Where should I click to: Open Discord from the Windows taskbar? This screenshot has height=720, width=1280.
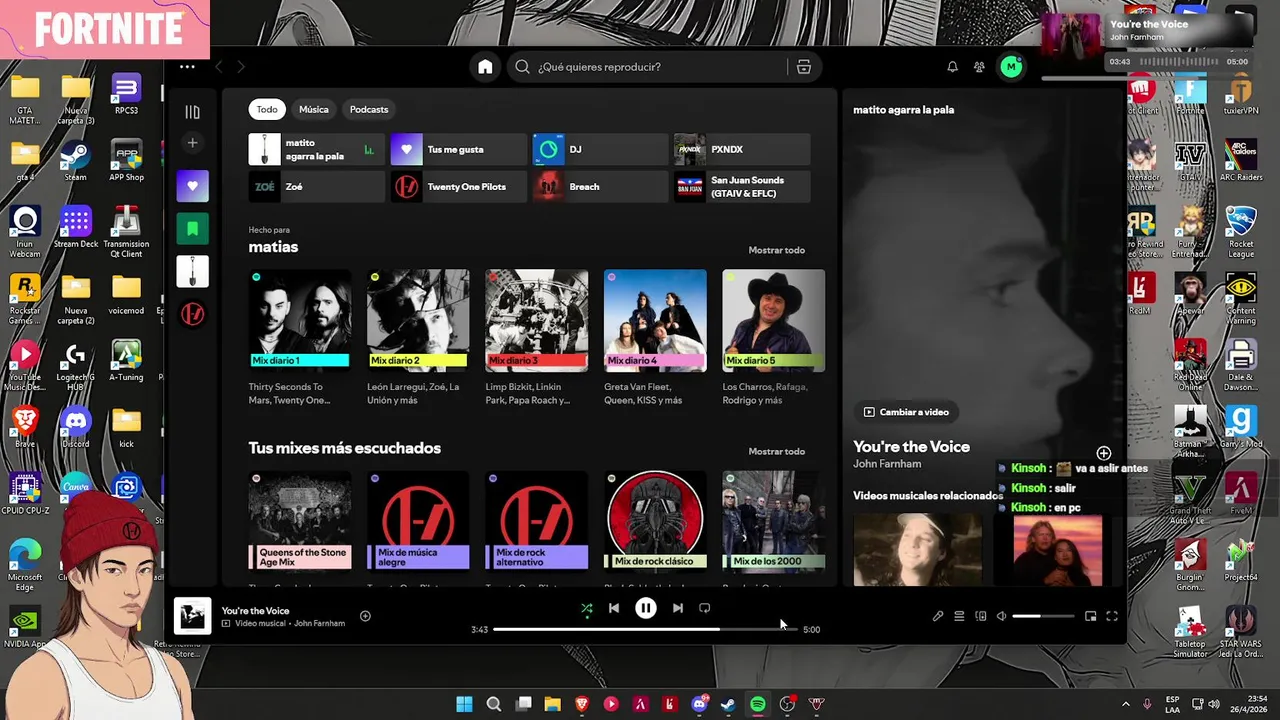click(x=700, y=704)
